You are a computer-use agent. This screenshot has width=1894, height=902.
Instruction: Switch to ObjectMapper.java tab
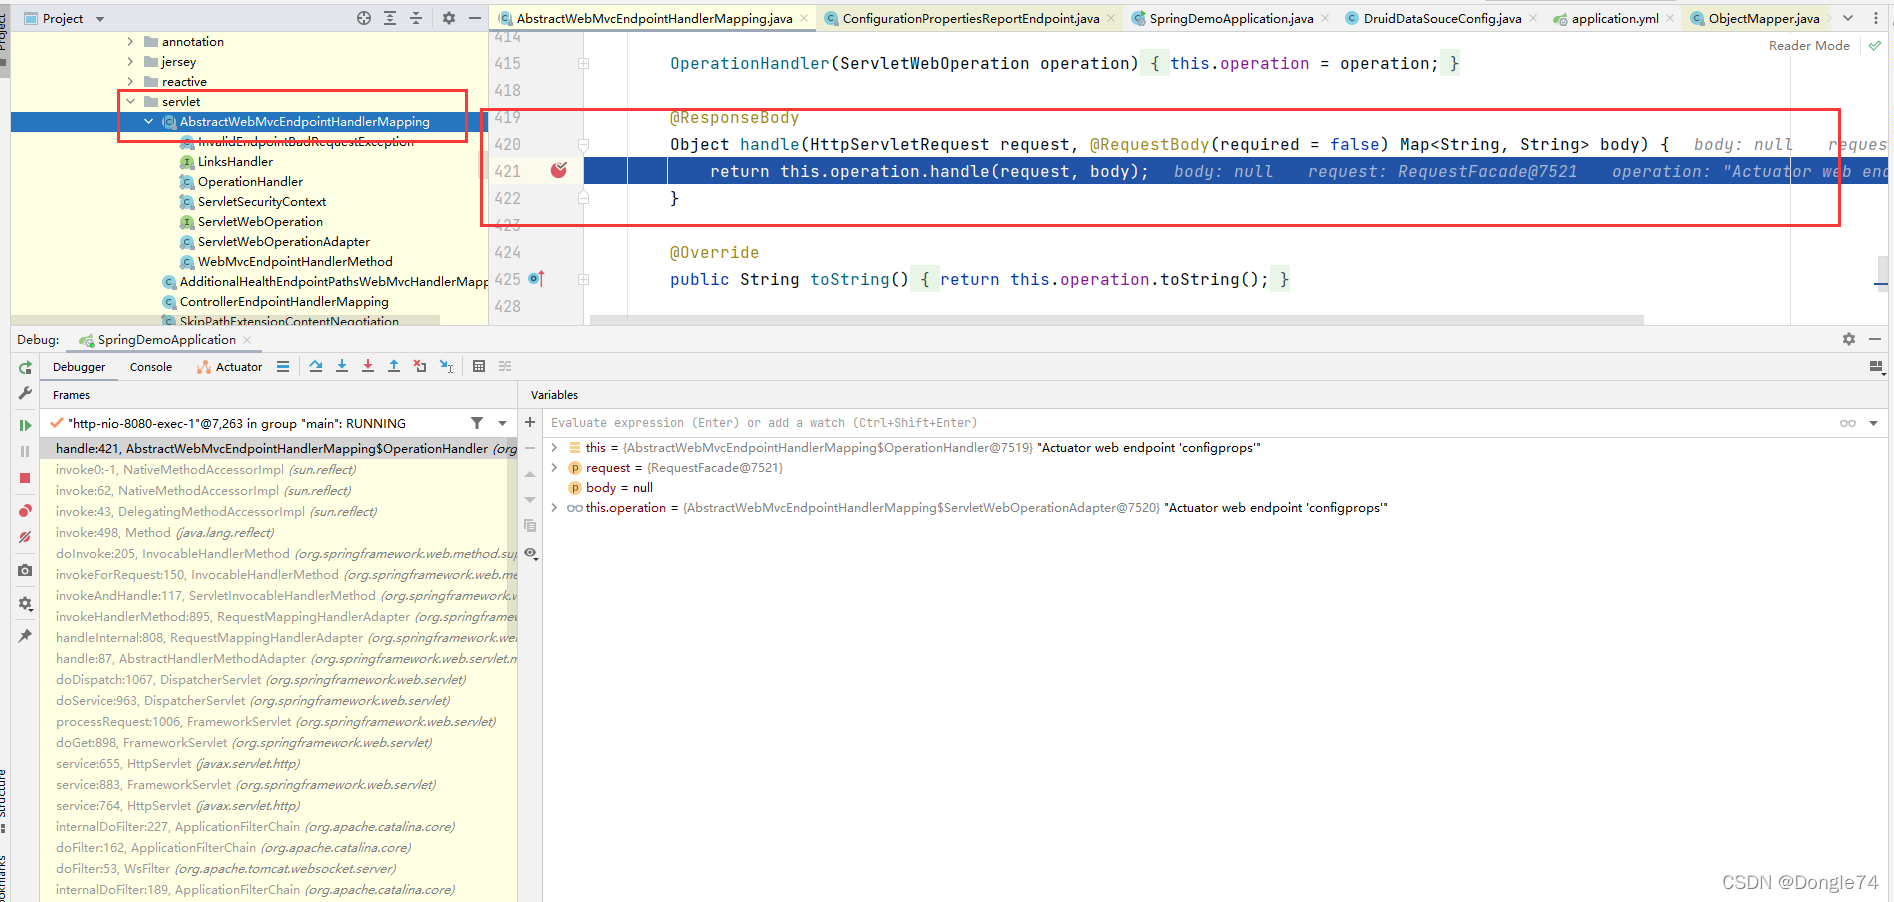click(1763, 18)
